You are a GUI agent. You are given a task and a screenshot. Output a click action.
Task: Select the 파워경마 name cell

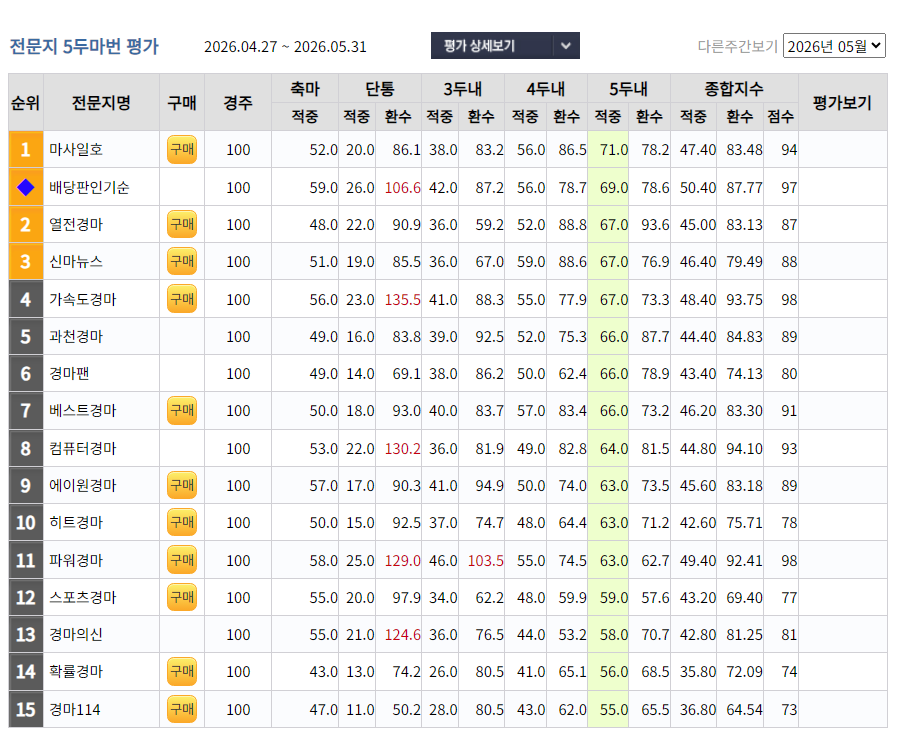pos(101,560)
